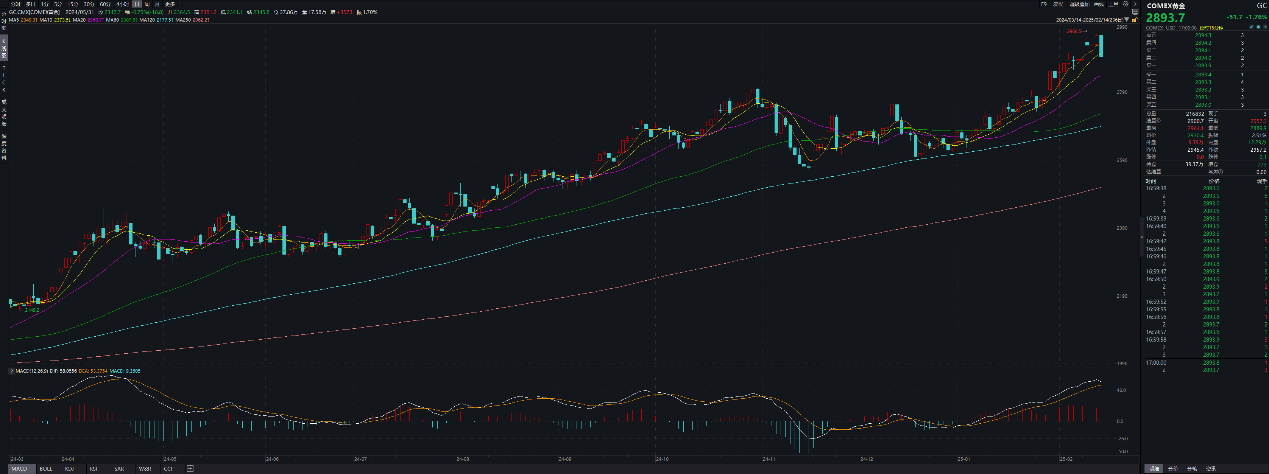1269x474 pixels.
Task: Select first tab under the trade list
Action: coord(1153,468)
